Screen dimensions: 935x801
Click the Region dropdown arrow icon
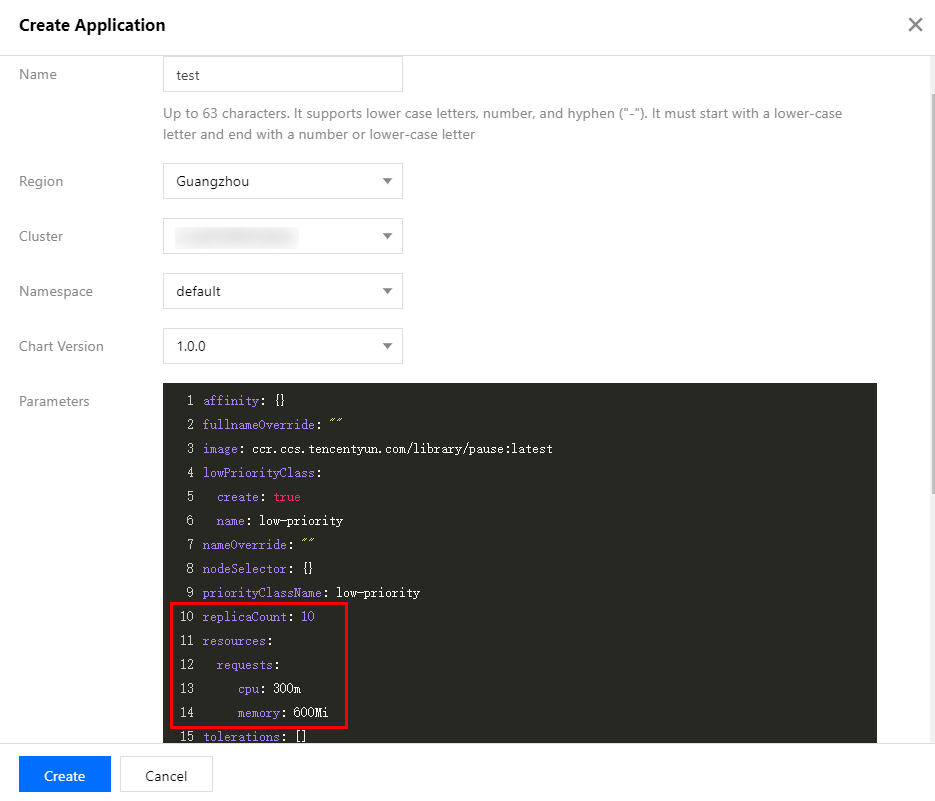coord(387,181)
